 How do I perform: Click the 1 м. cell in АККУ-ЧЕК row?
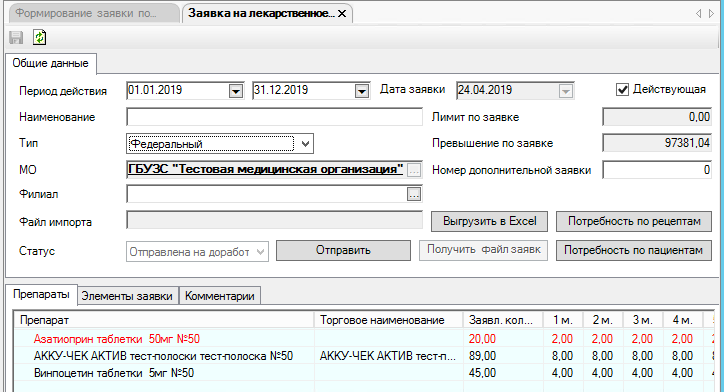point(562,356)
